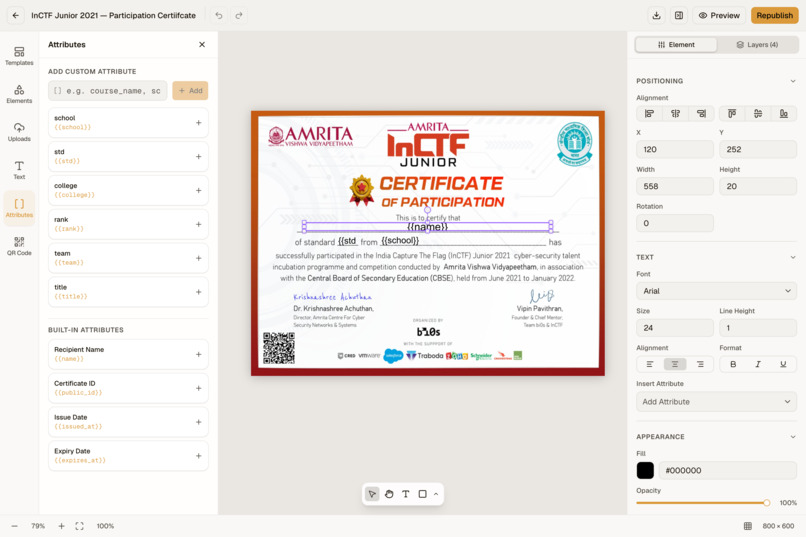Align element to vertical middle
Image resolution: width=806 pixels, height=537 pixels.
(758, 114)
